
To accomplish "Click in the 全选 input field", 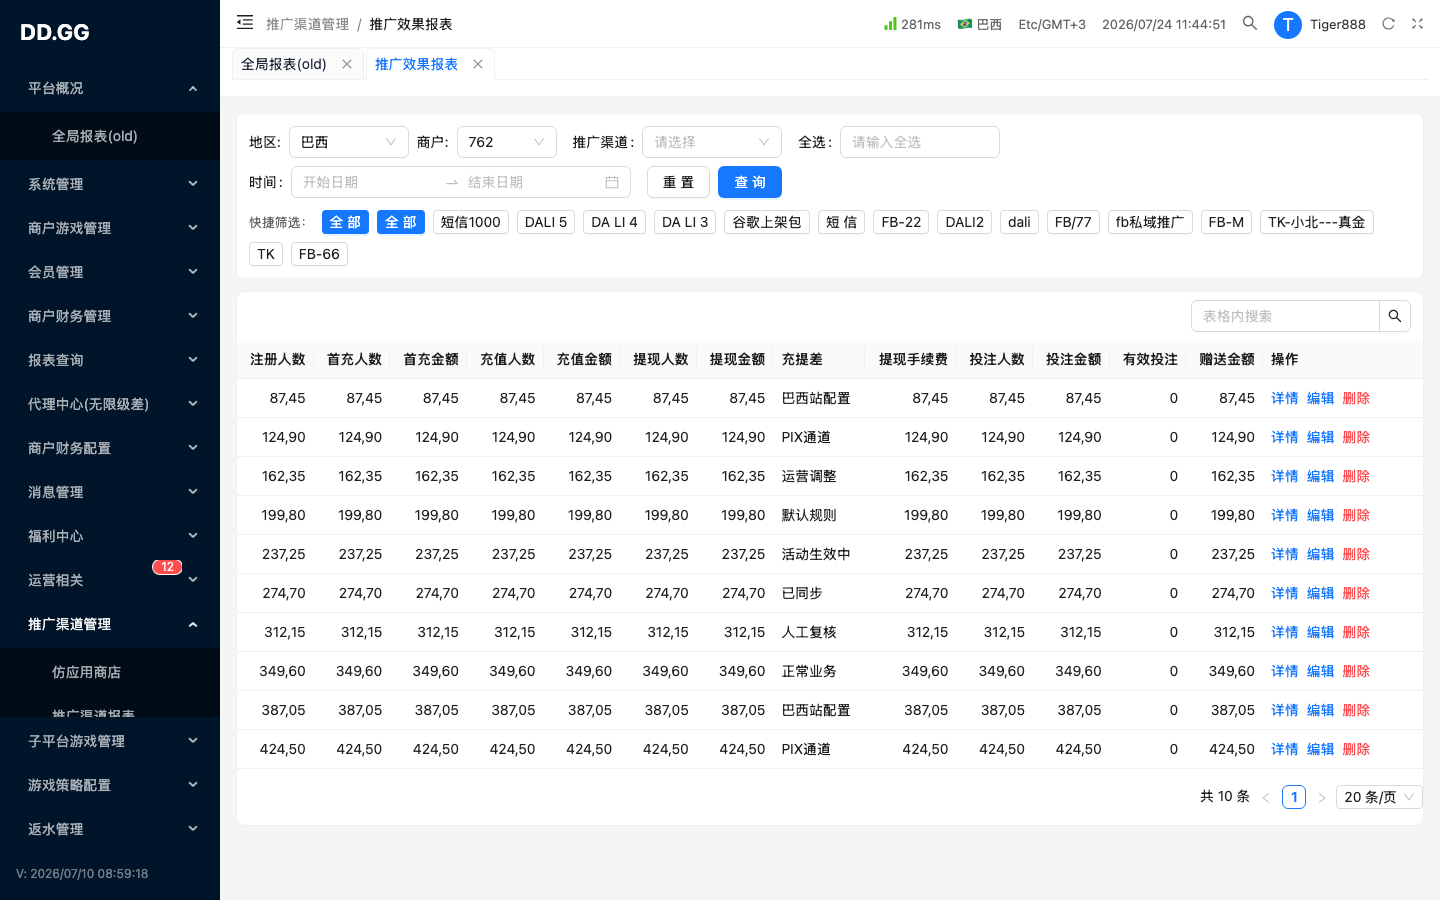I will [920, 142].
